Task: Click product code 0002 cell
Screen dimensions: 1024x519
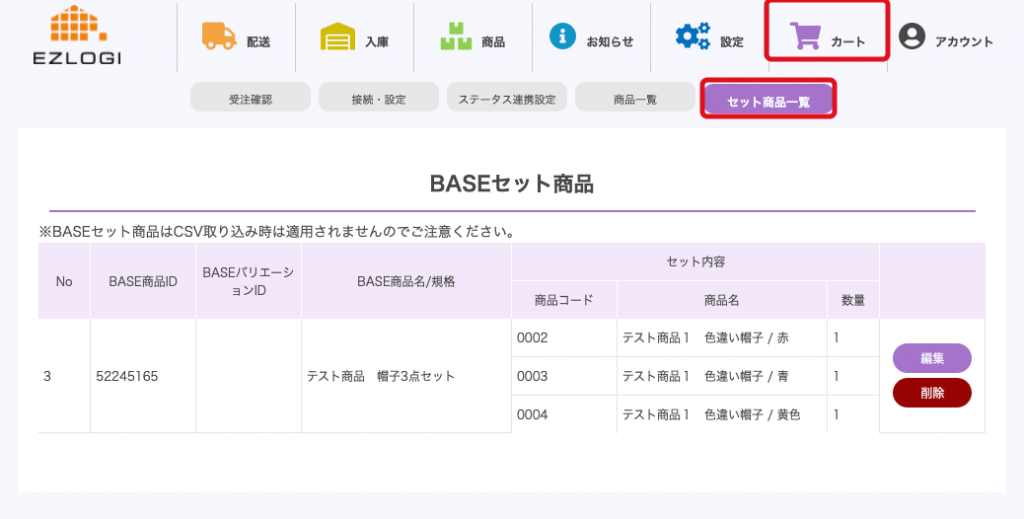Action: [533, 338]
